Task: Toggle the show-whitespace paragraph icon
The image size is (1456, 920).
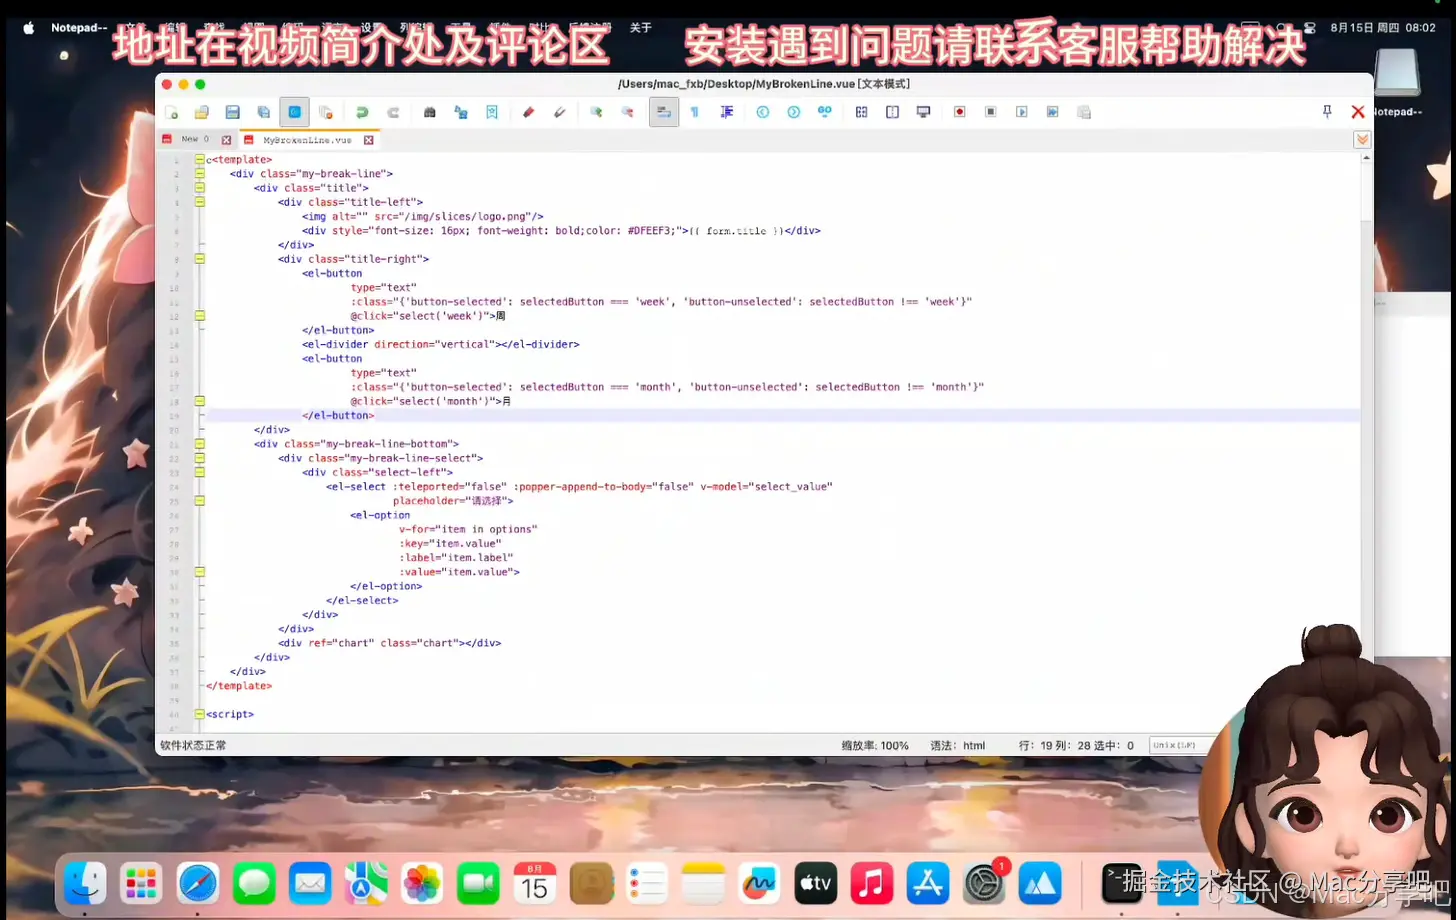Action: point(694,112)
